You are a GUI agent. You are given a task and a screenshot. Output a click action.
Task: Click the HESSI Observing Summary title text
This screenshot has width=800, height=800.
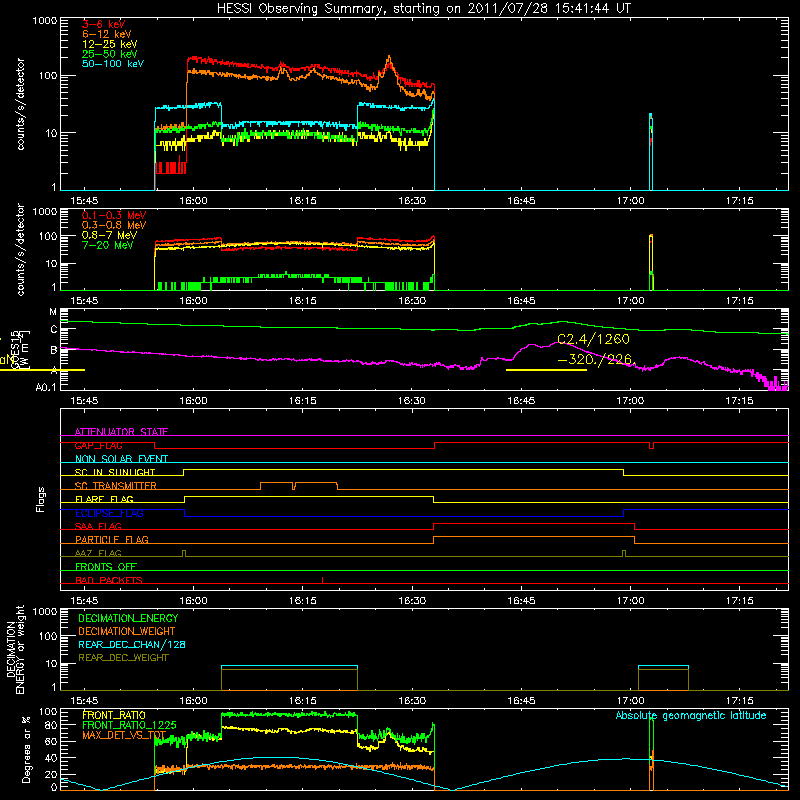pyautogui.click(x=423, y=9)
